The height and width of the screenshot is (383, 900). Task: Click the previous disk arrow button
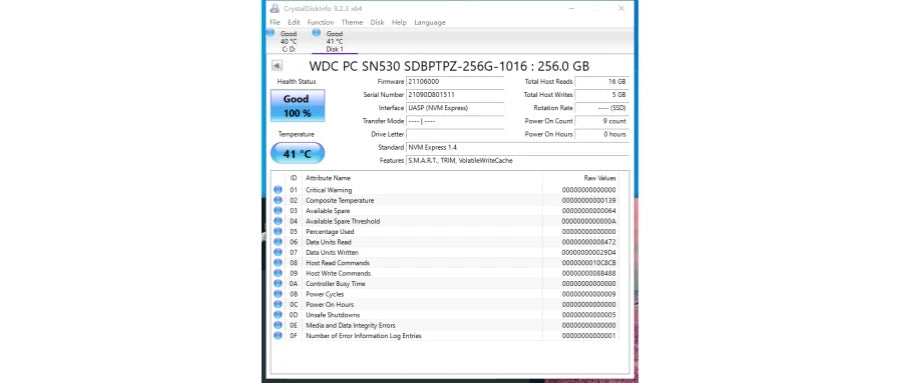click(277, 66)
